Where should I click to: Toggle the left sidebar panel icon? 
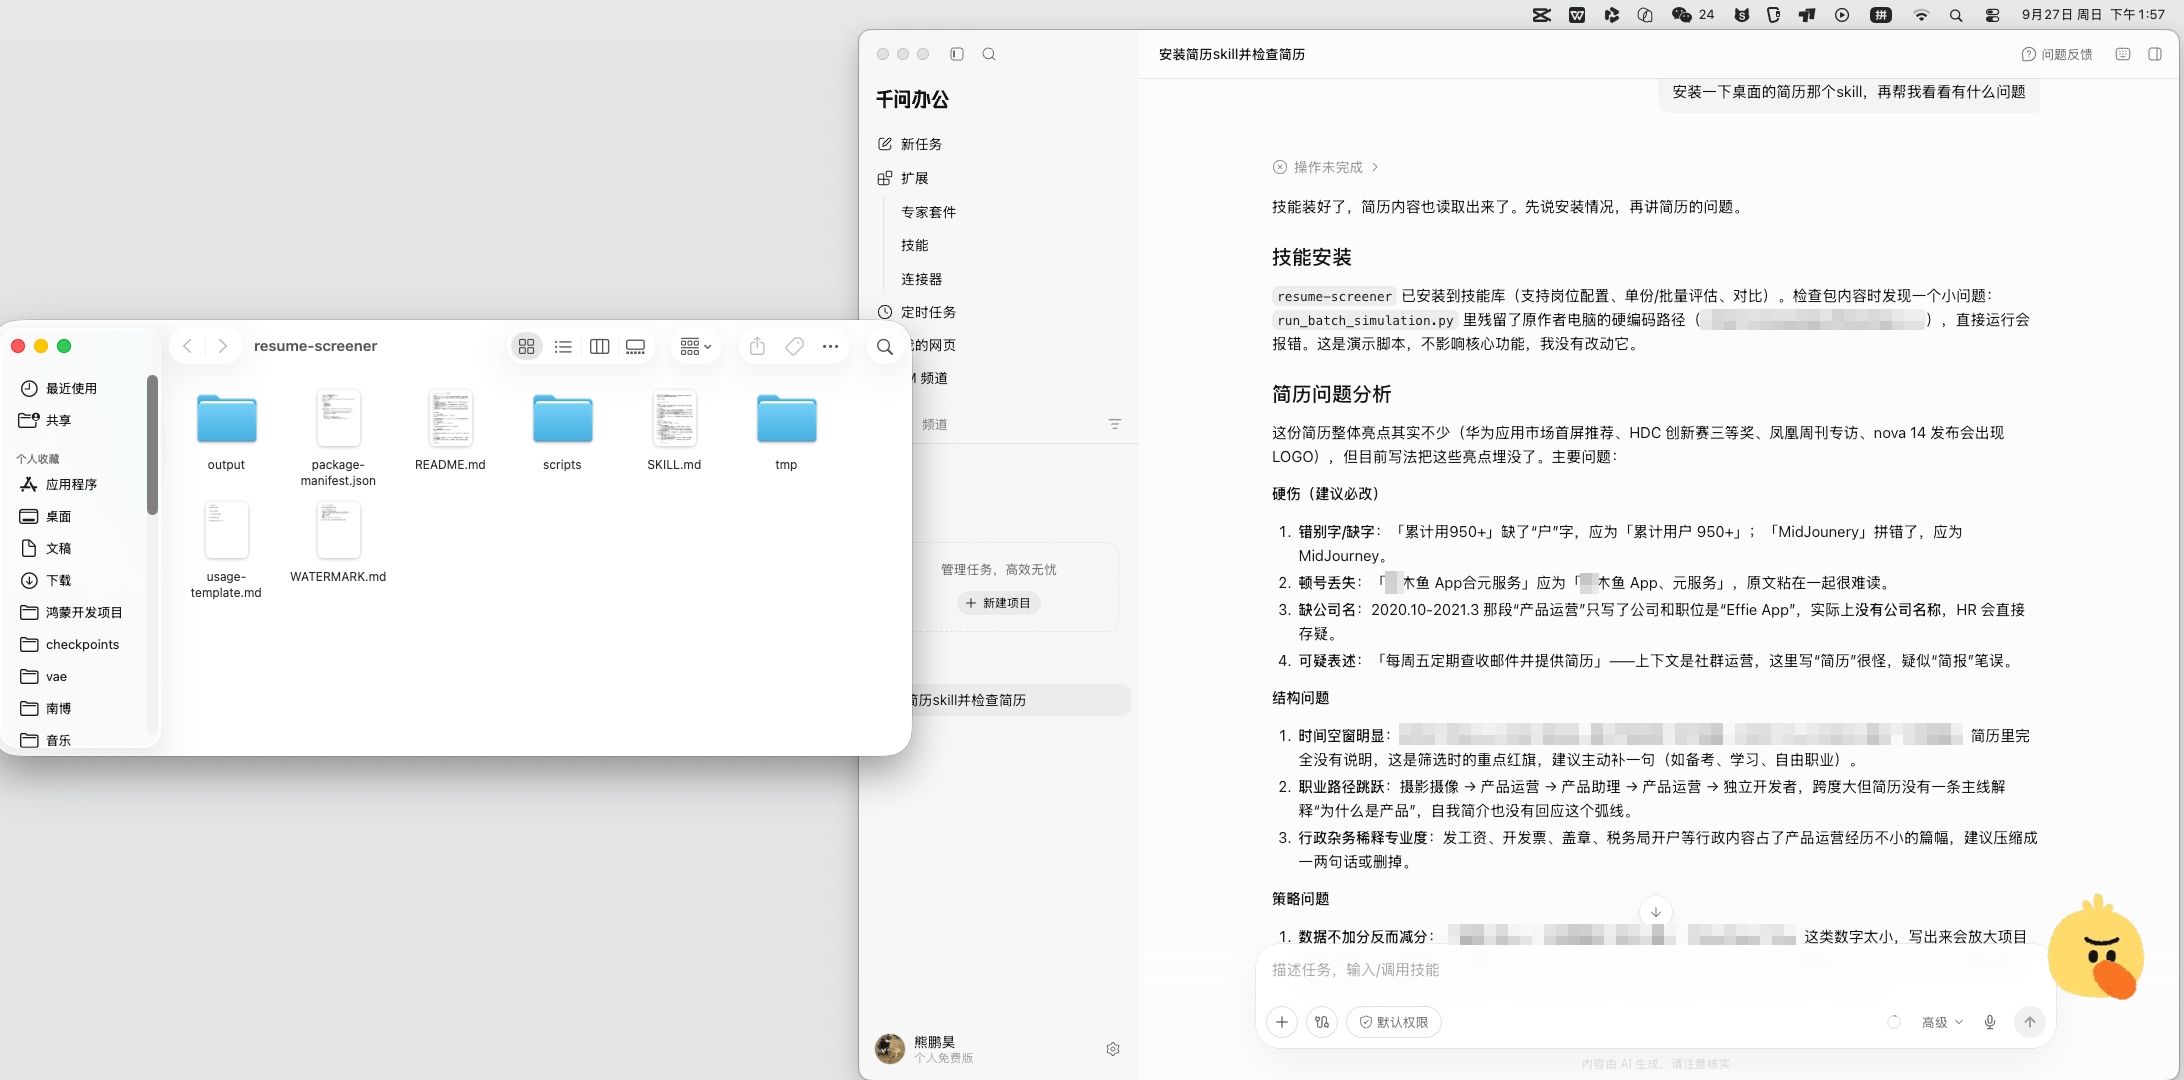[x=957, y=54]
